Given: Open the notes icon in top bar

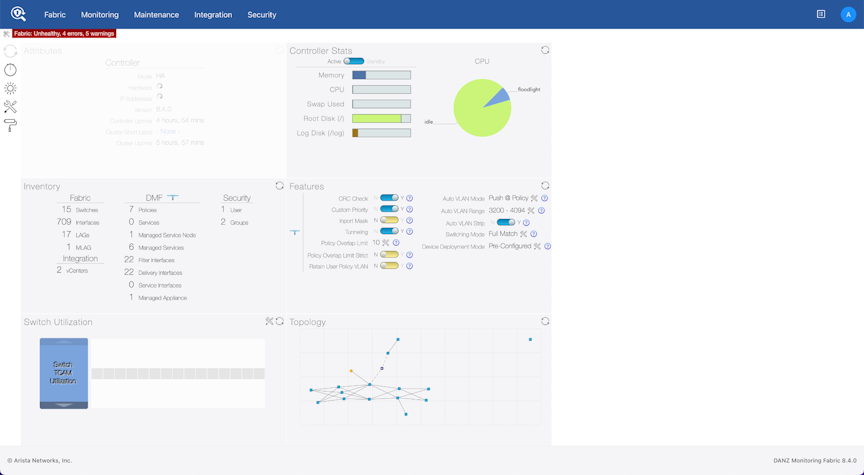Looking at the screenshot, I should click(x=821, y=14).
